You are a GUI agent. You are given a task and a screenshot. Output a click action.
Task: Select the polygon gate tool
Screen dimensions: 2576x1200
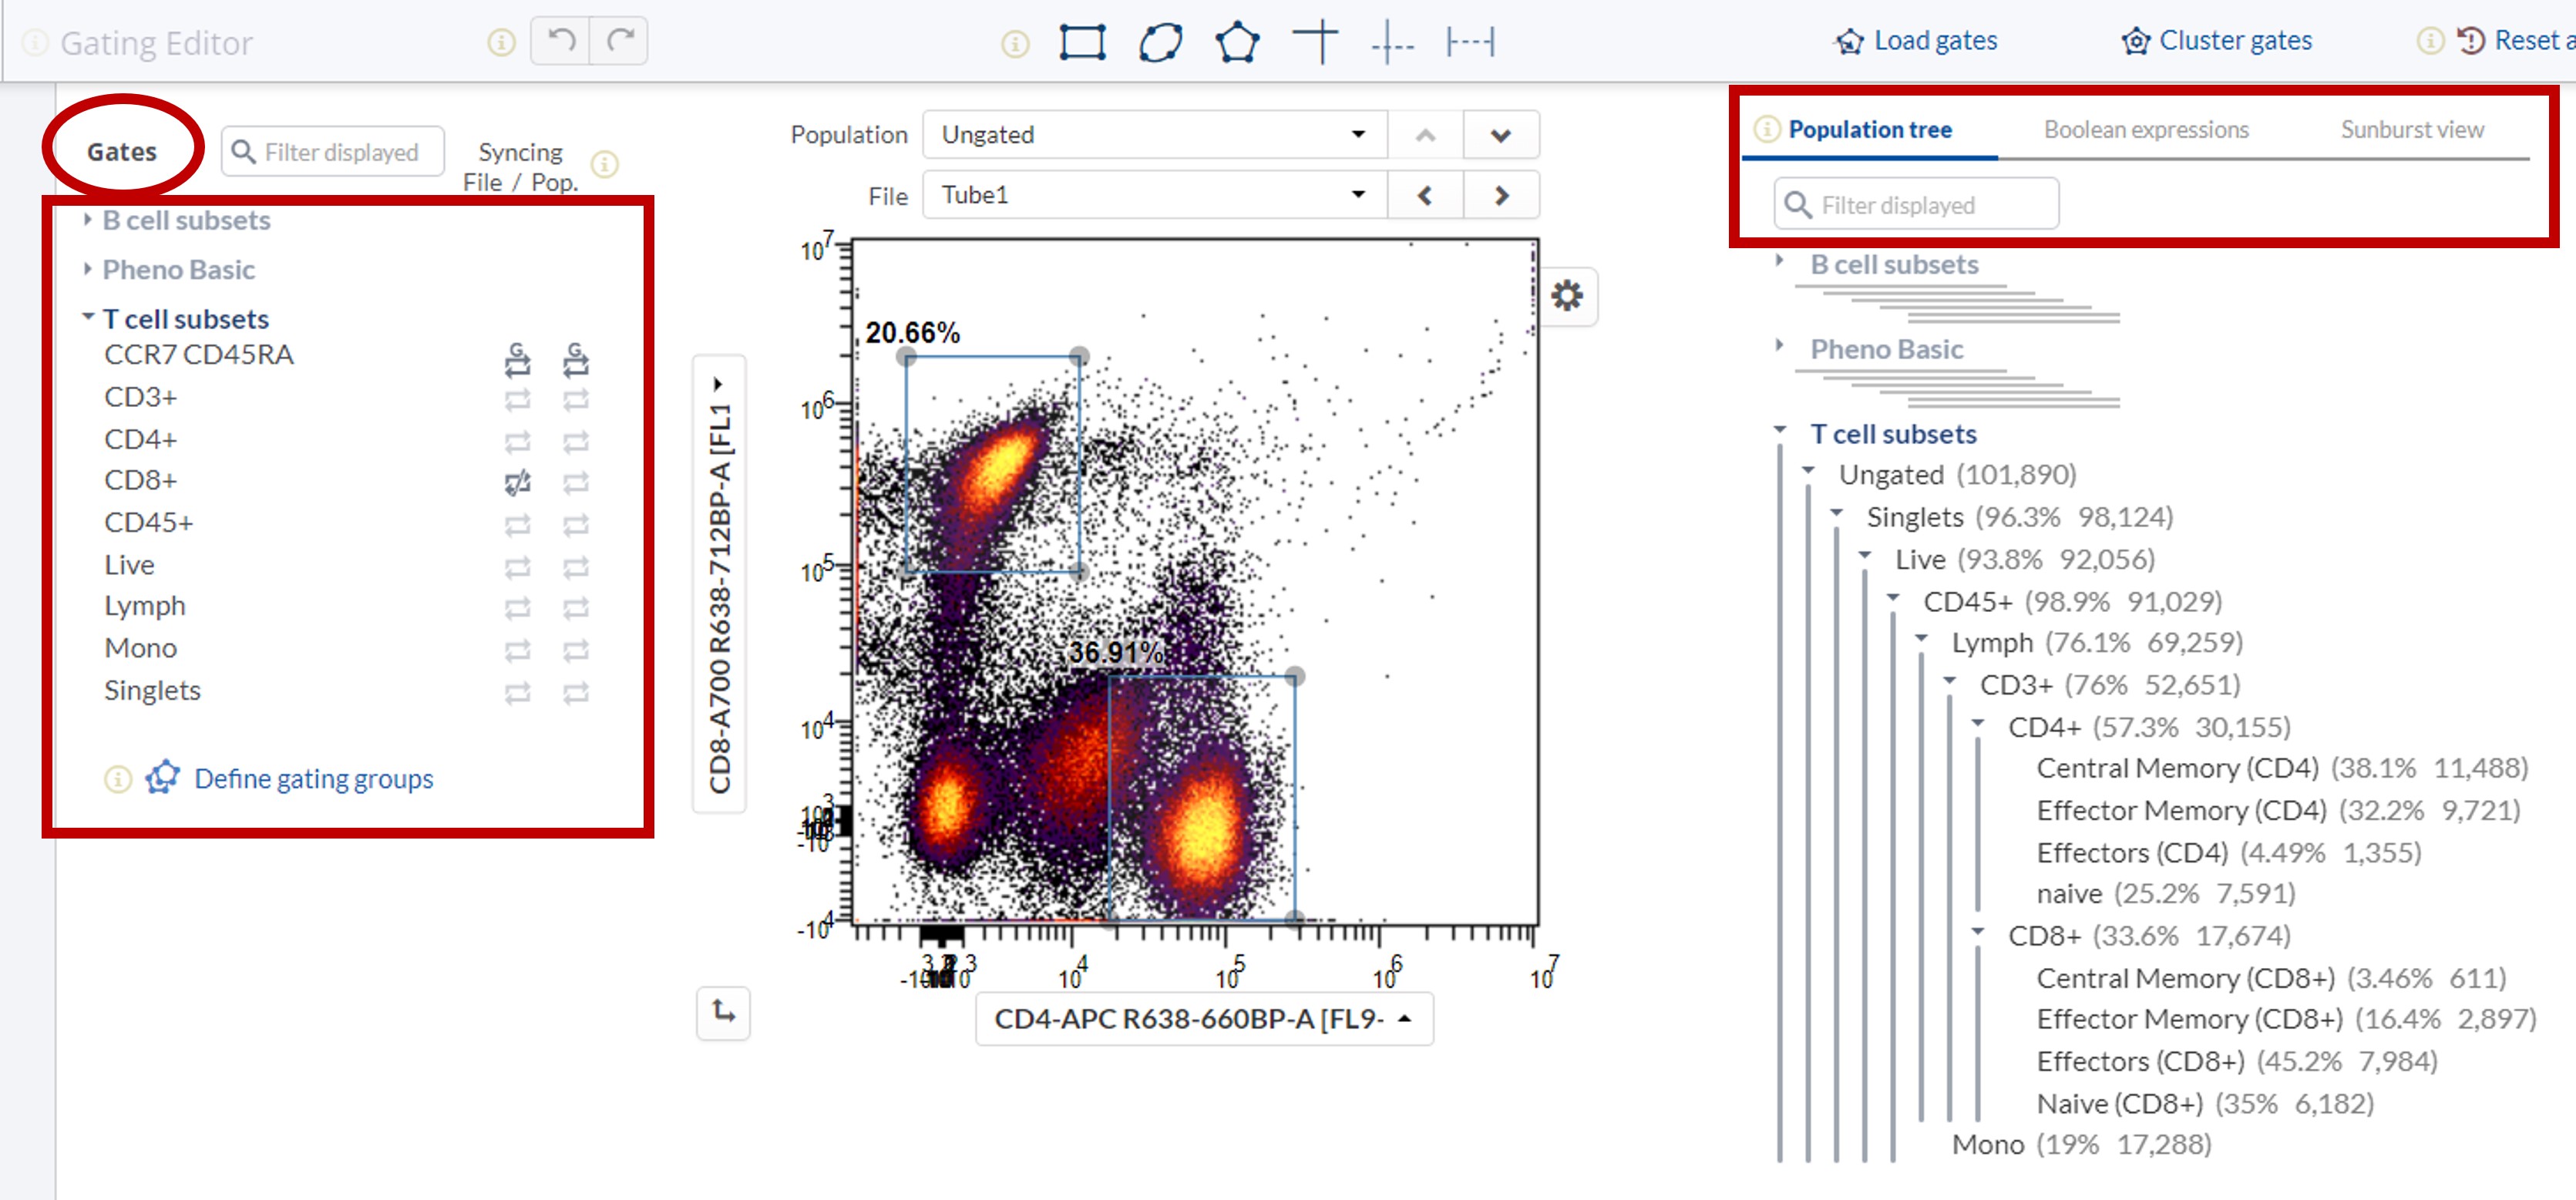(1238, 42)
